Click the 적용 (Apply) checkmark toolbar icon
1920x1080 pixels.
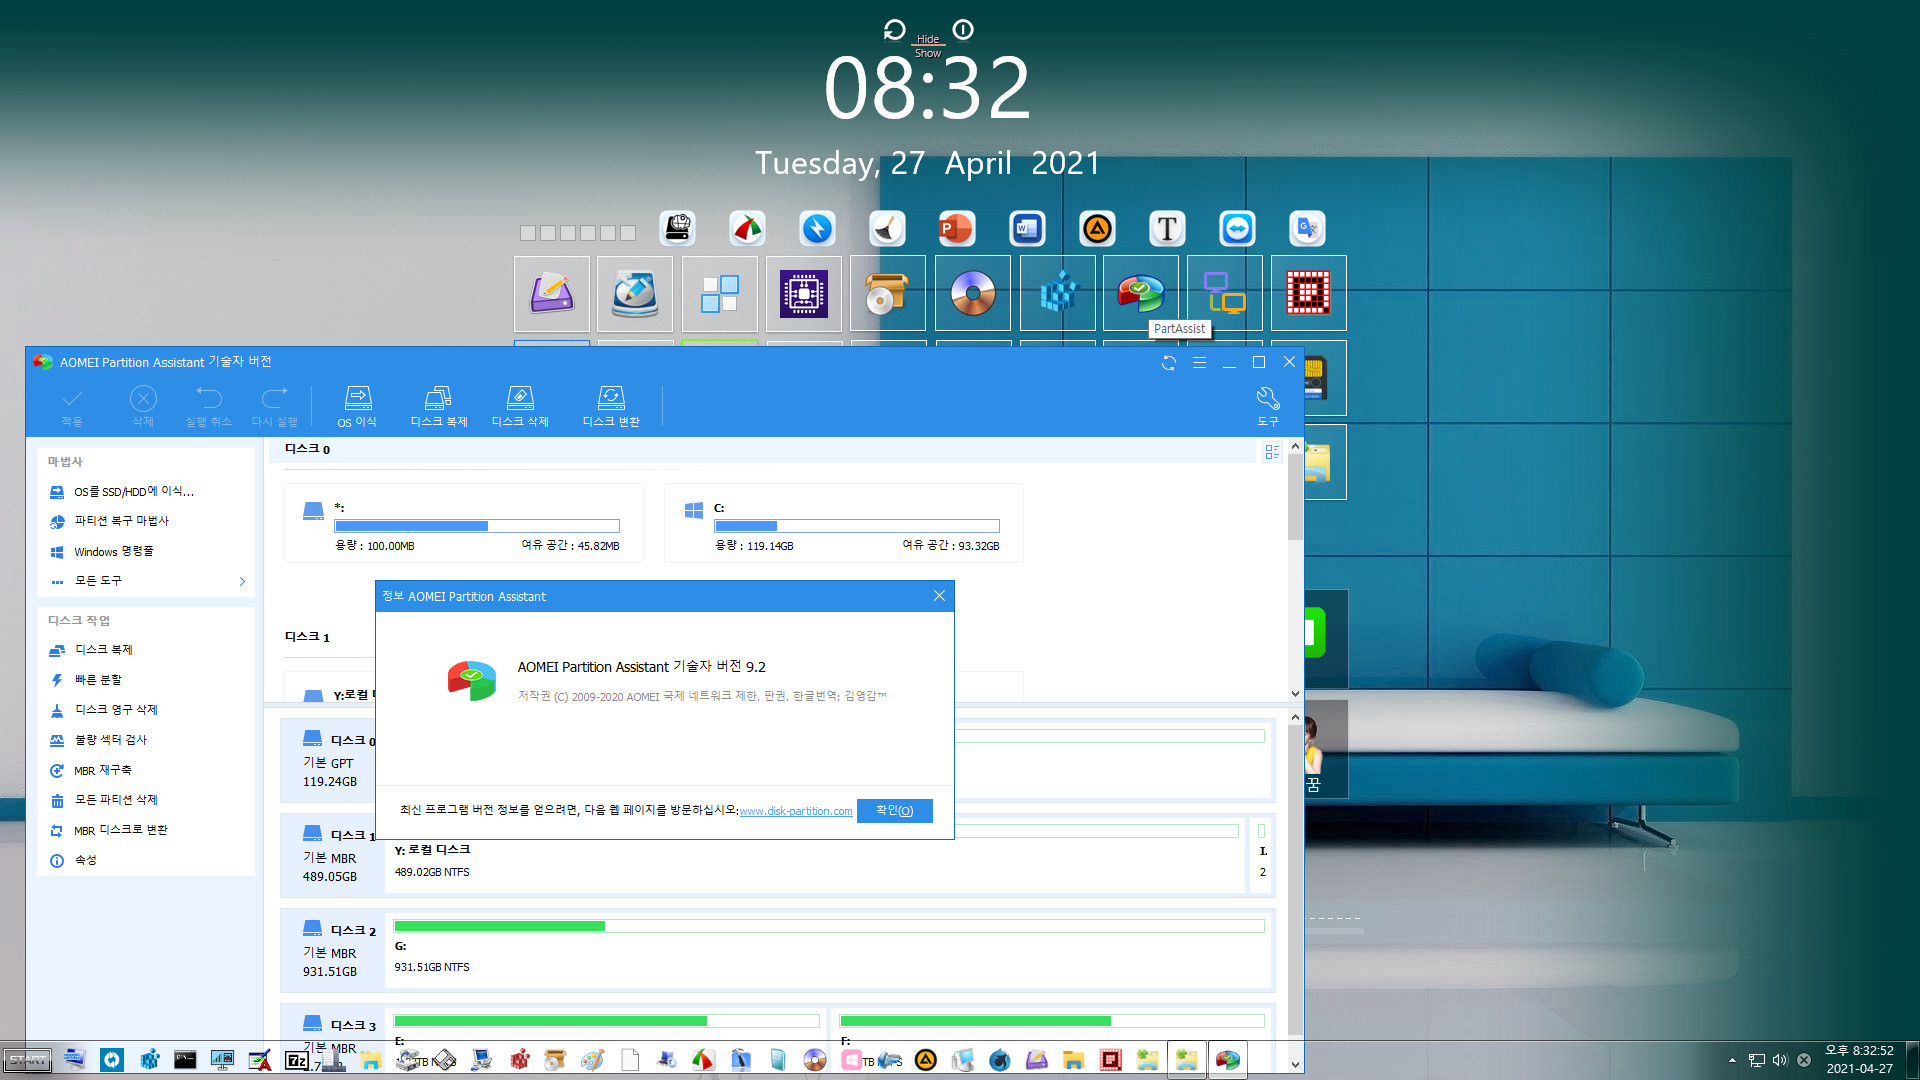[x=72, y=406]
